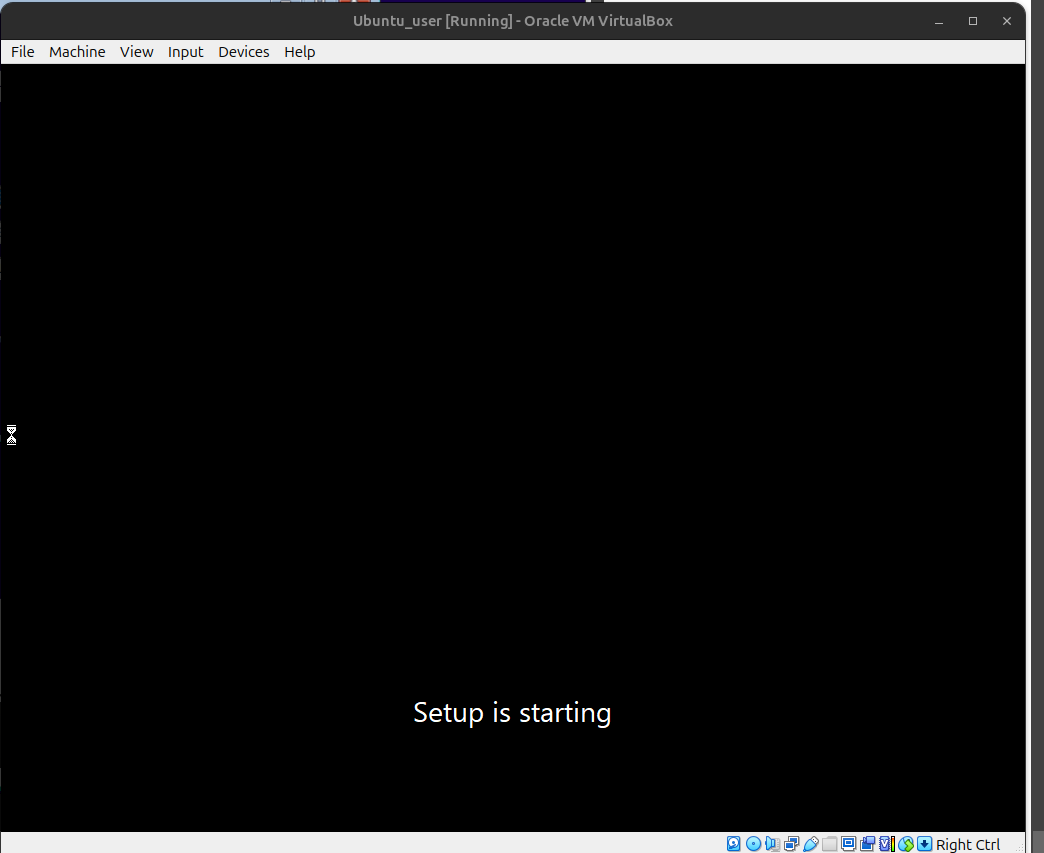Click the shared folders status icon
1044x853 pixels.
click(x=830, y=844)
